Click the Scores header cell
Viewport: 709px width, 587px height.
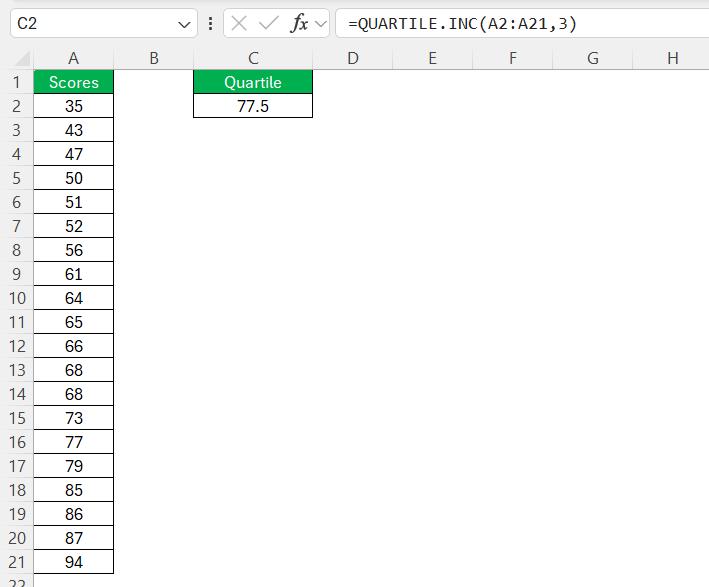(x=73, y=82)
